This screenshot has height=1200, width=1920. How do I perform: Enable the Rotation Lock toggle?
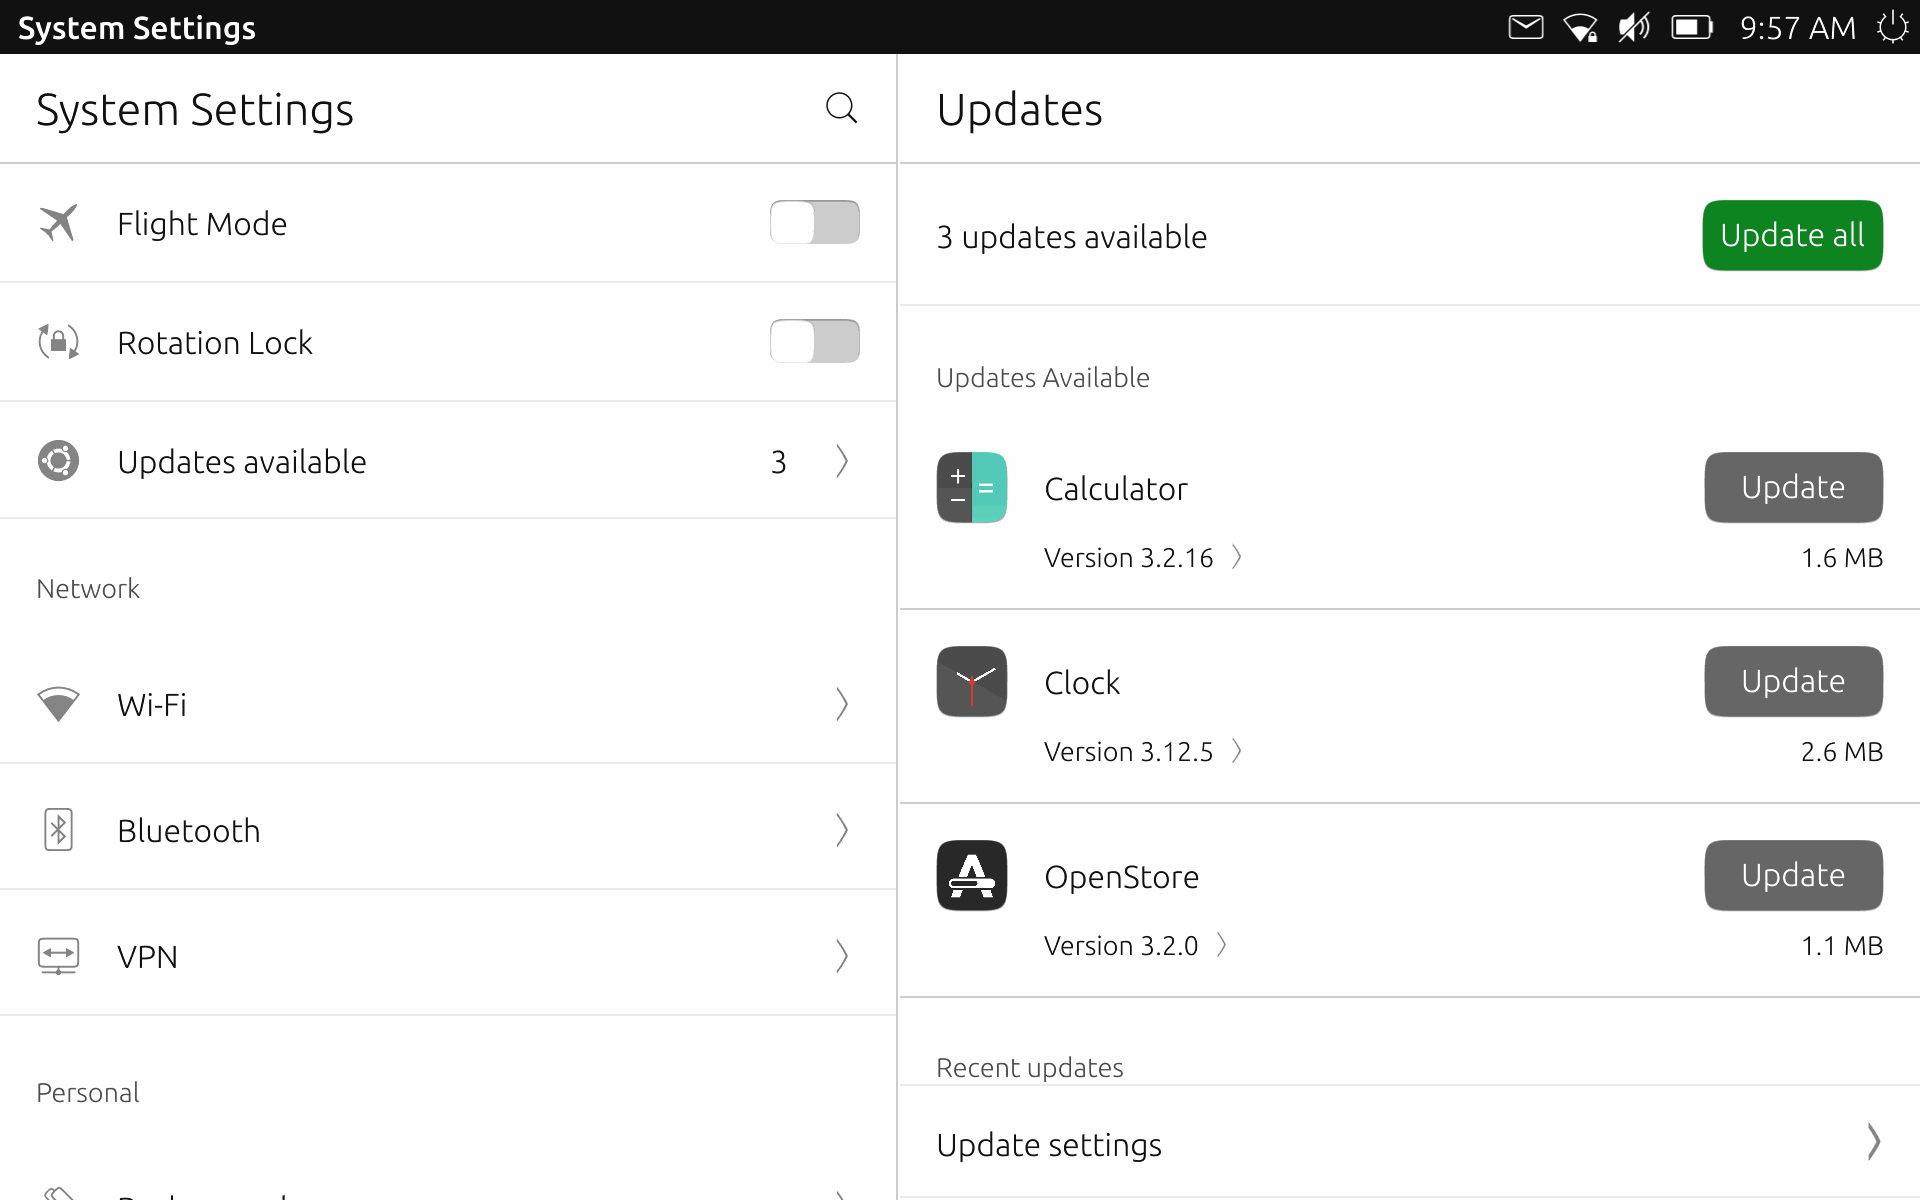pos(816,341)
